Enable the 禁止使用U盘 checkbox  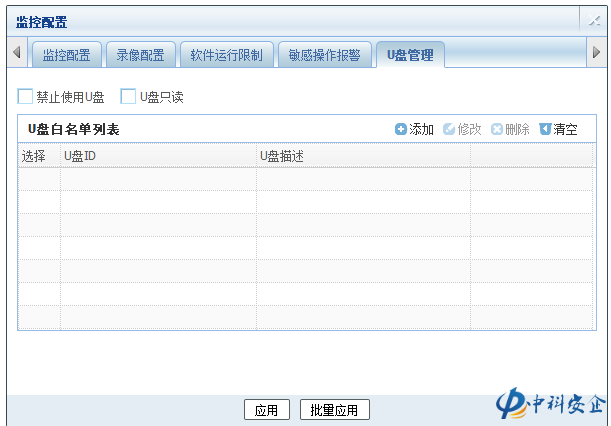(25, 96)
